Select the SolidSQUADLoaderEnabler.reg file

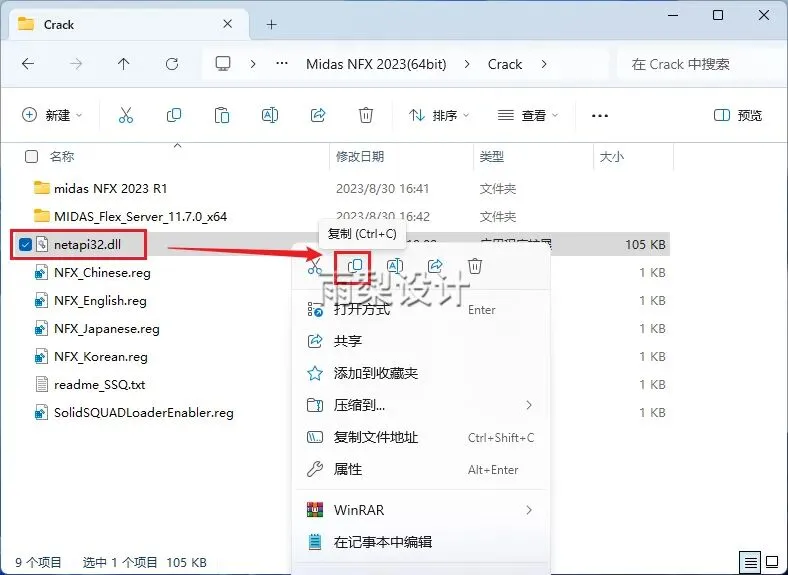(144, 413)
